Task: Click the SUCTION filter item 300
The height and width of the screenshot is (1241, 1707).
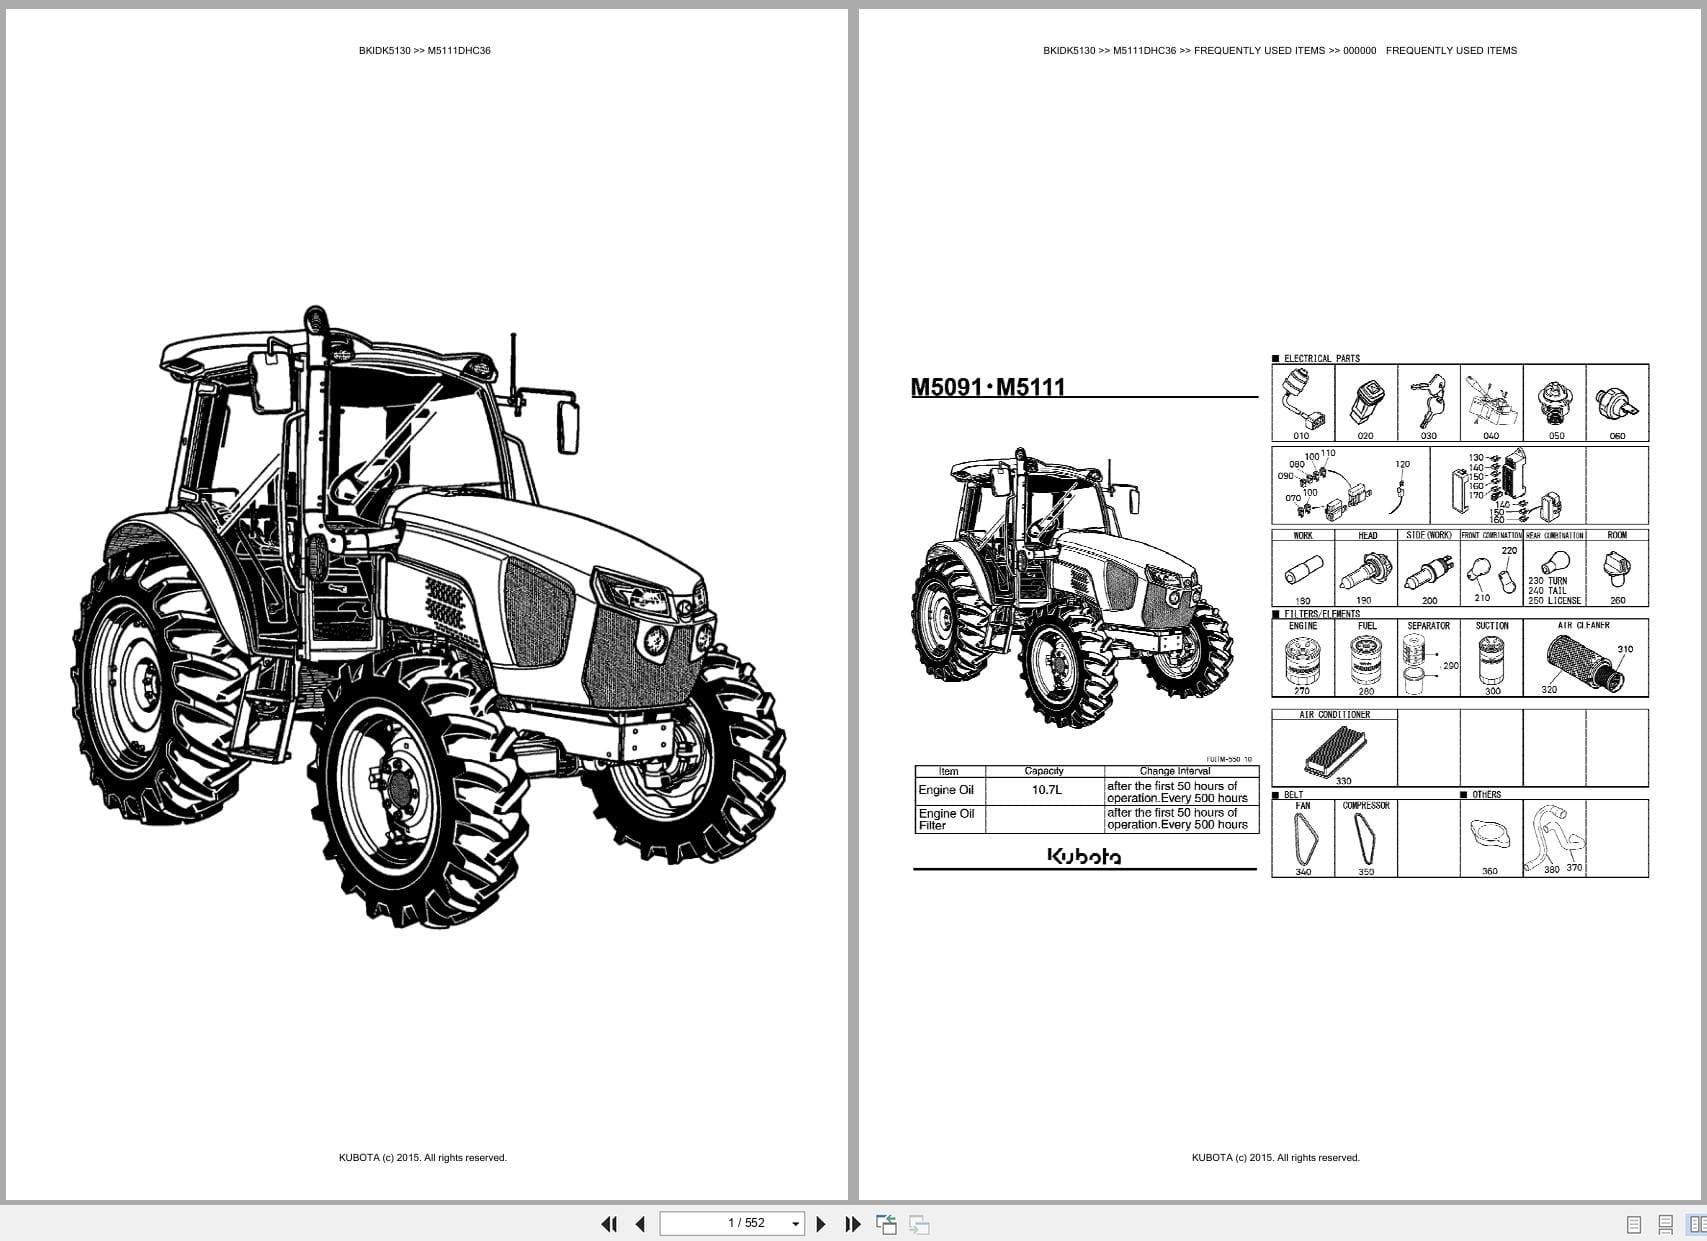Action: point(1491,660)
